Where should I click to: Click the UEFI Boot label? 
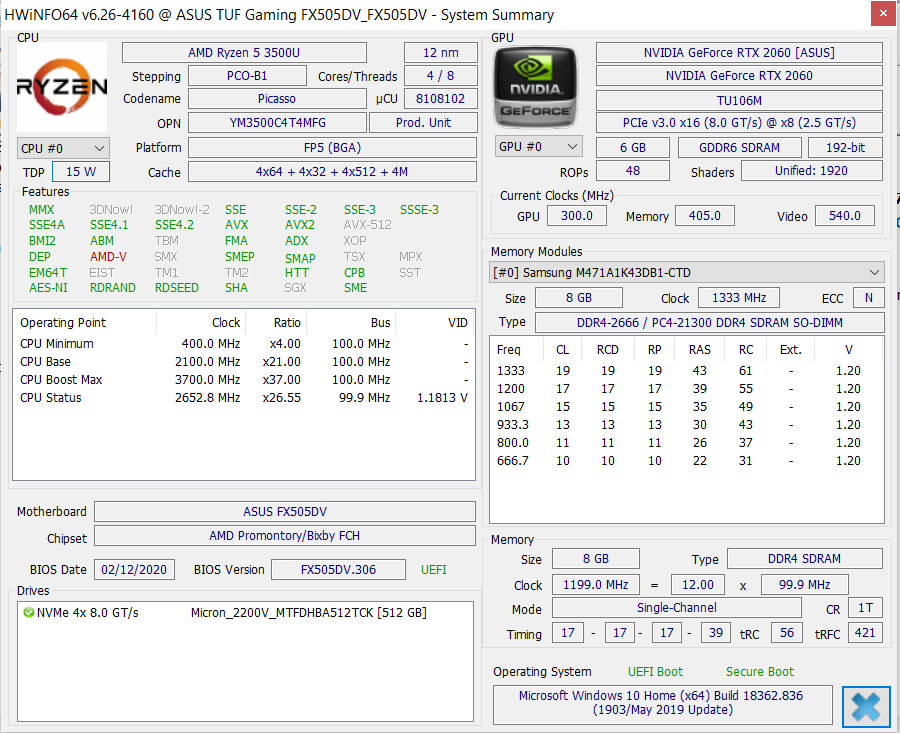655,671
